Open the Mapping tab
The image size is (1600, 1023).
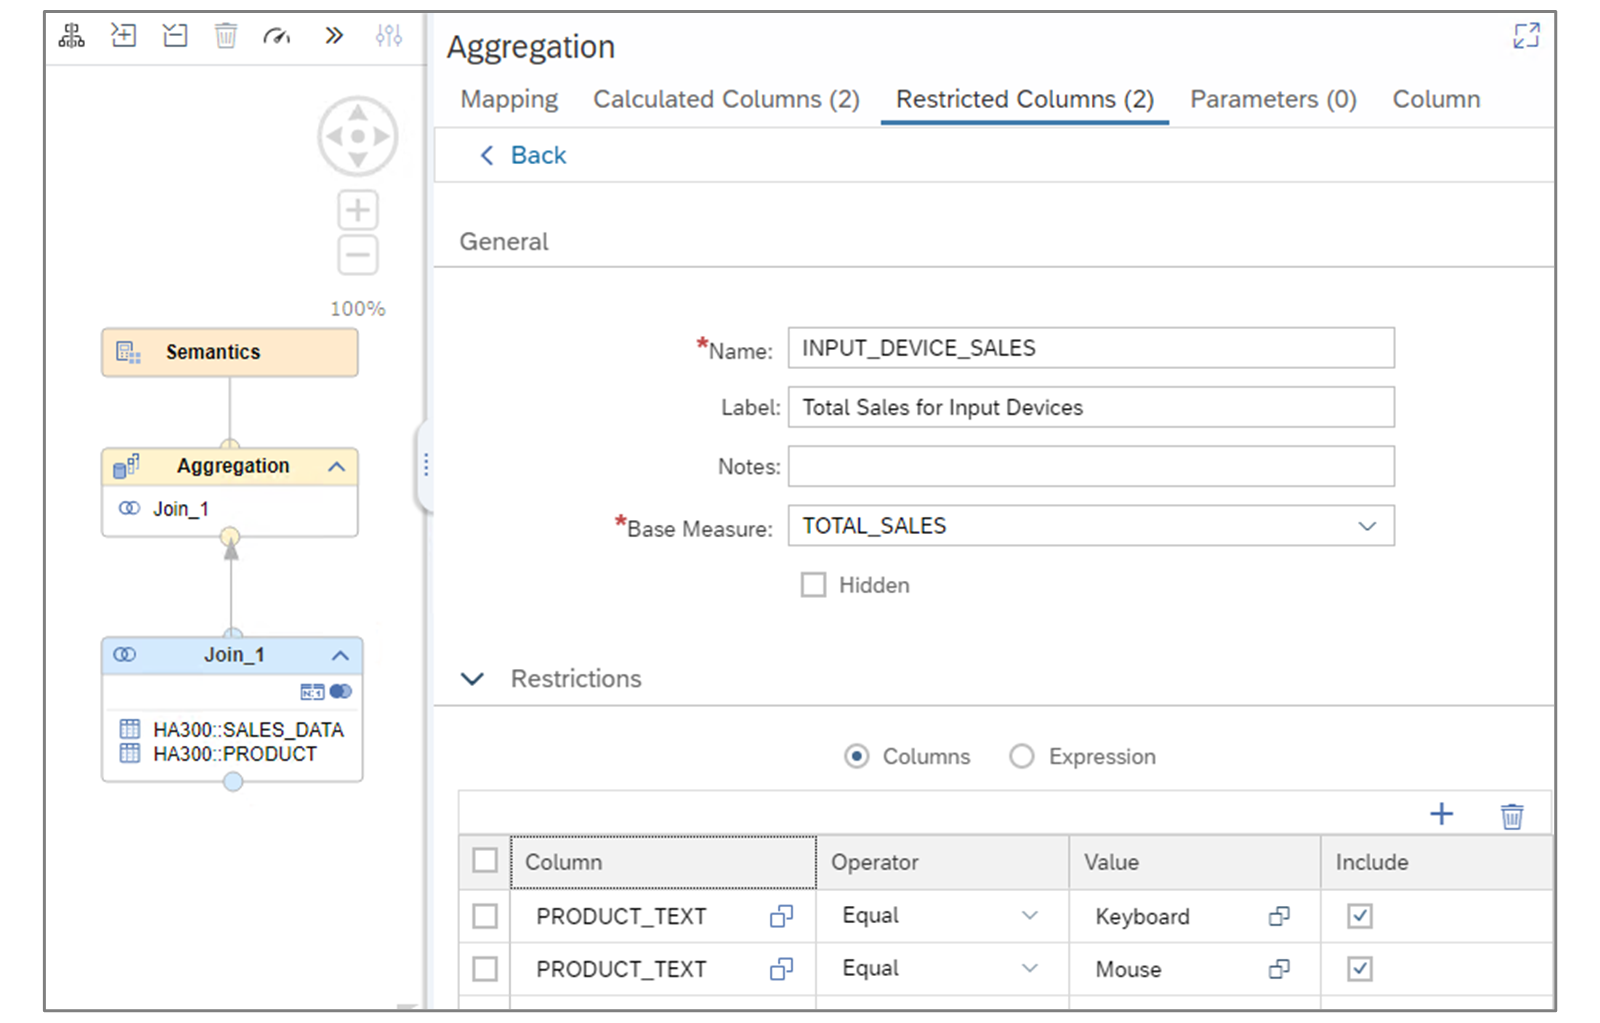(509, 100)
